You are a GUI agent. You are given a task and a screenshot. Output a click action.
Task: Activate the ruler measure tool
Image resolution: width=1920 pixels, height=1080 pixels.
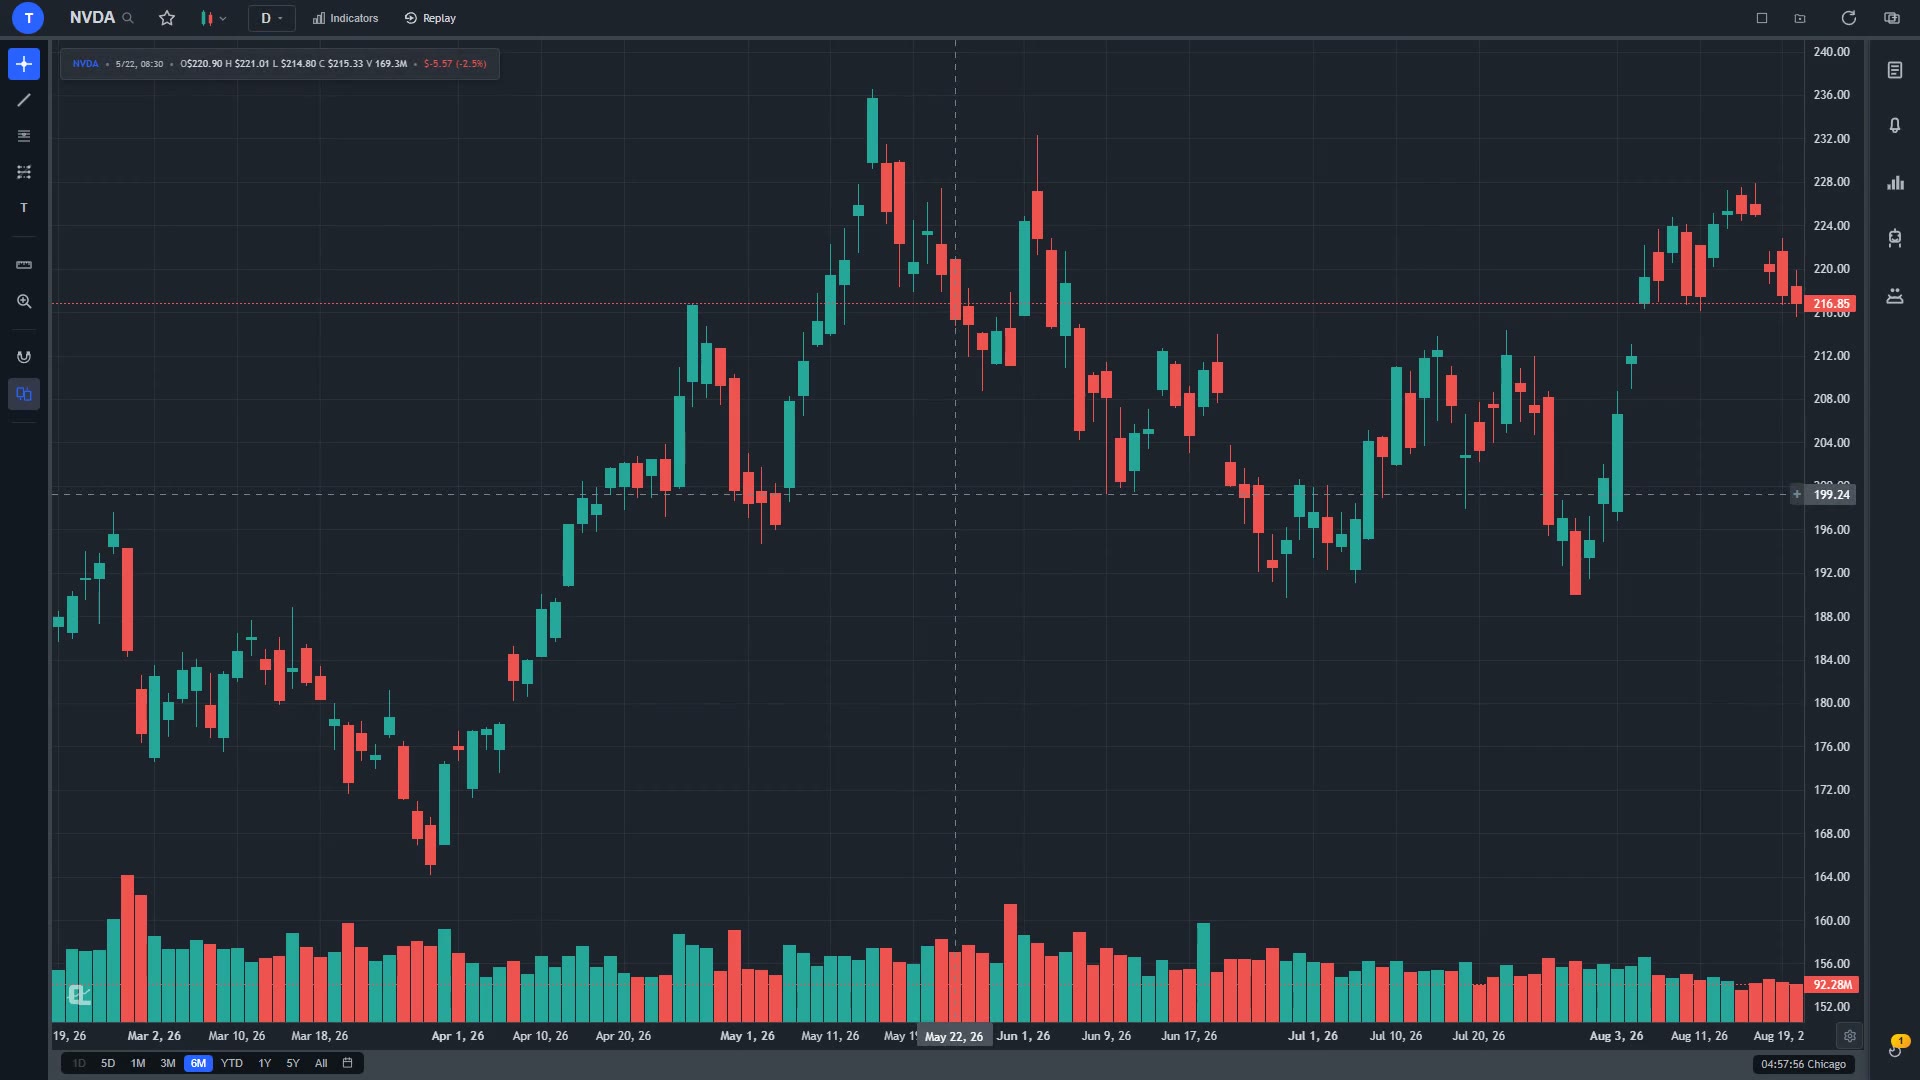[24, 265]
